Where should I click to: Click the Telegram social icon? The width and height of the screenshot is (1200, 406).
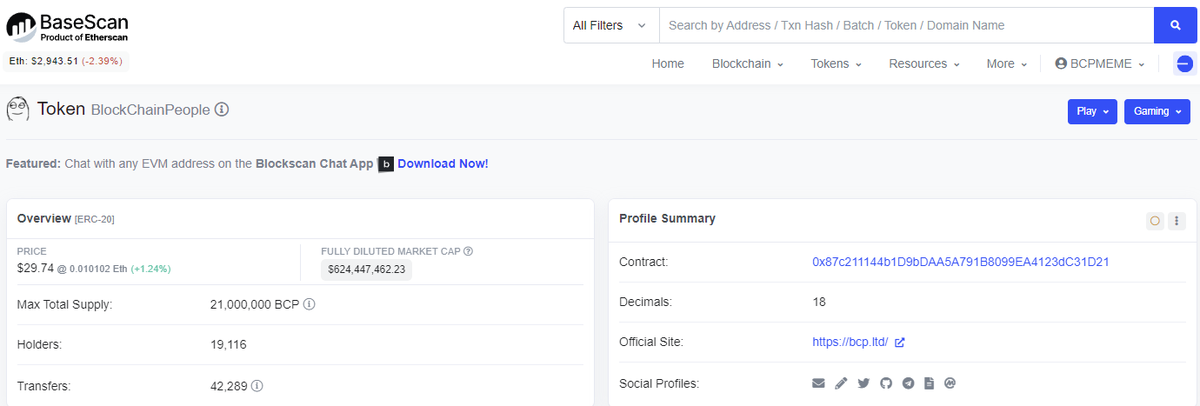[x=908, y=383]
